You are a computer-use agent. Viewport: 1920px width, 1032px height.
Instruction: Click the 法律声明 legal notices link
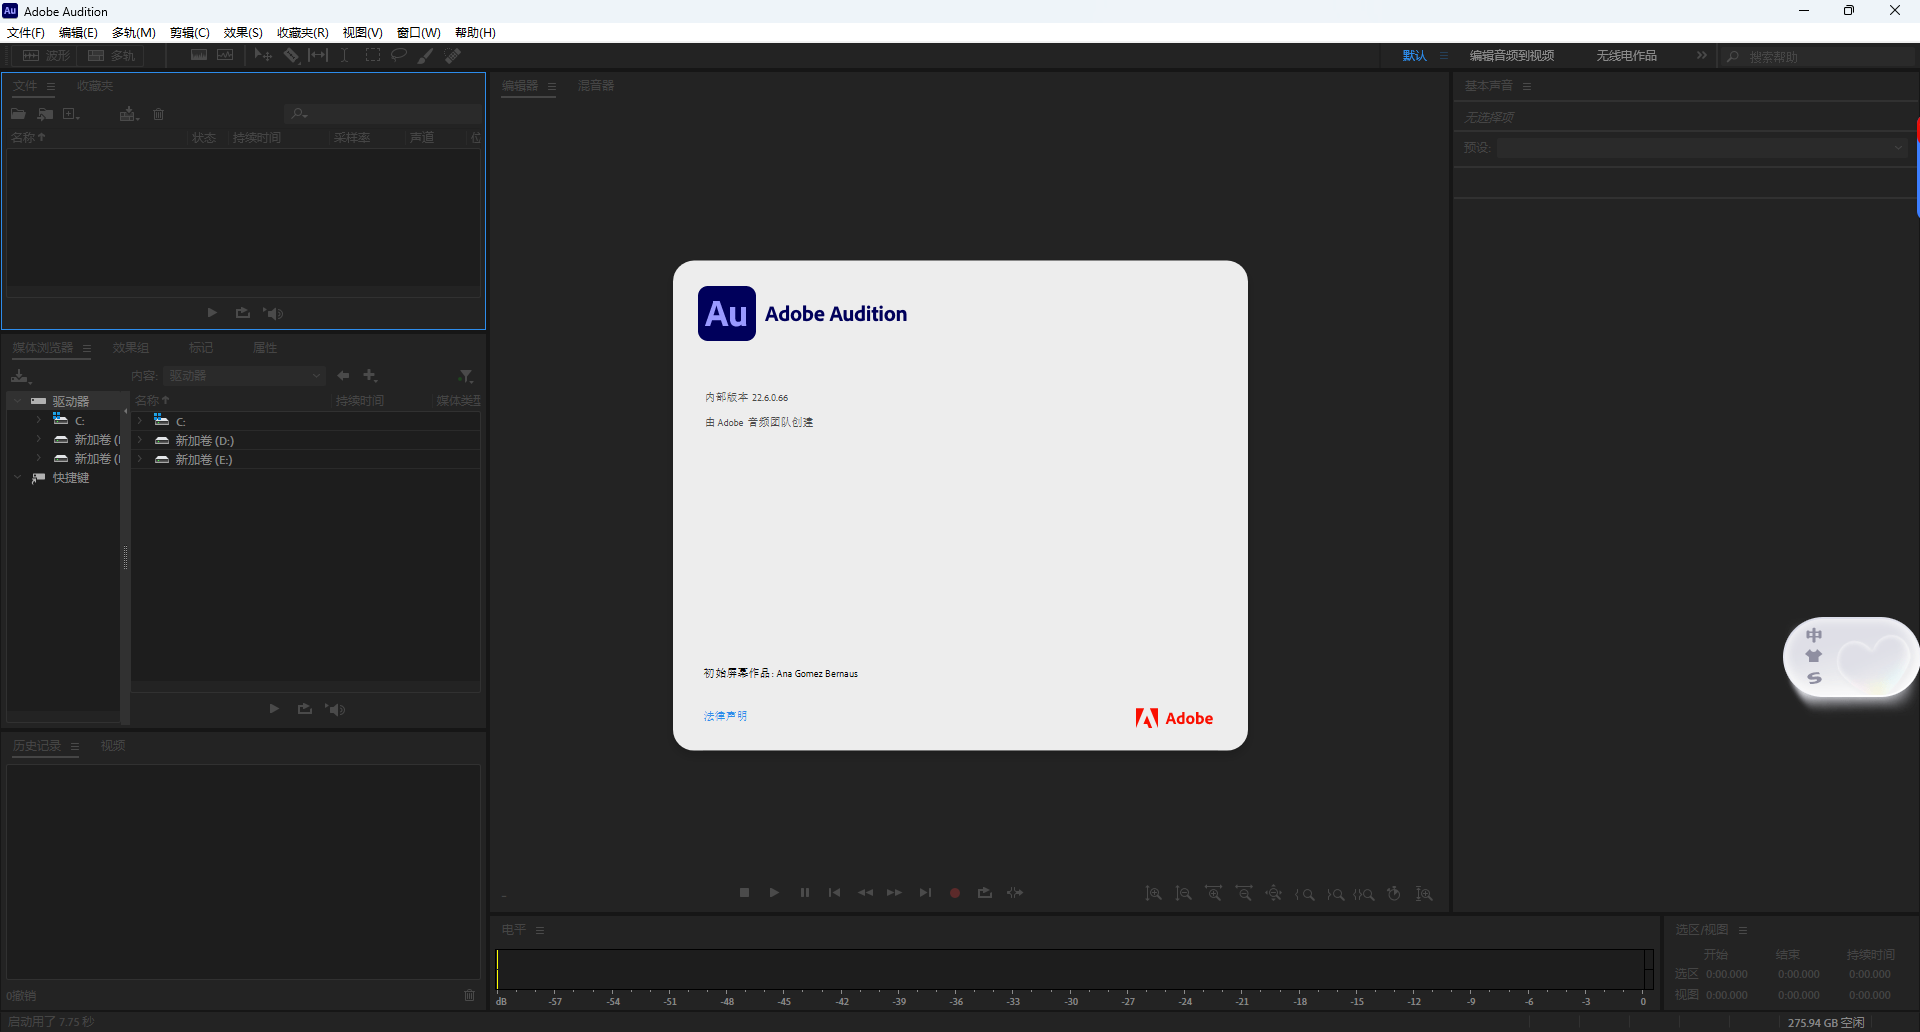(724, 716)
